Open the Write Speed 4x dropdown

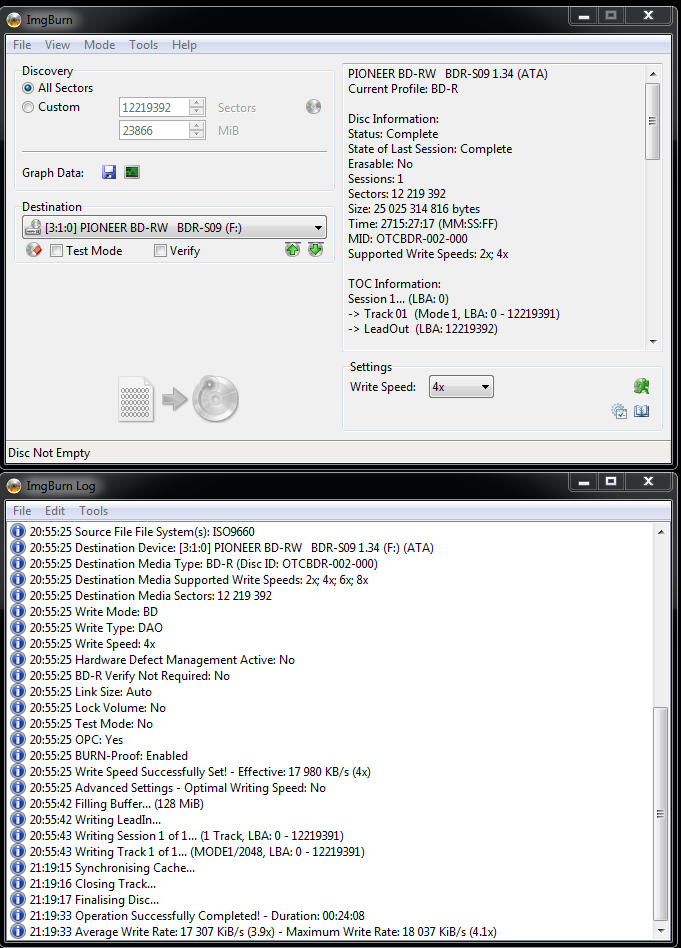(461, 387)
